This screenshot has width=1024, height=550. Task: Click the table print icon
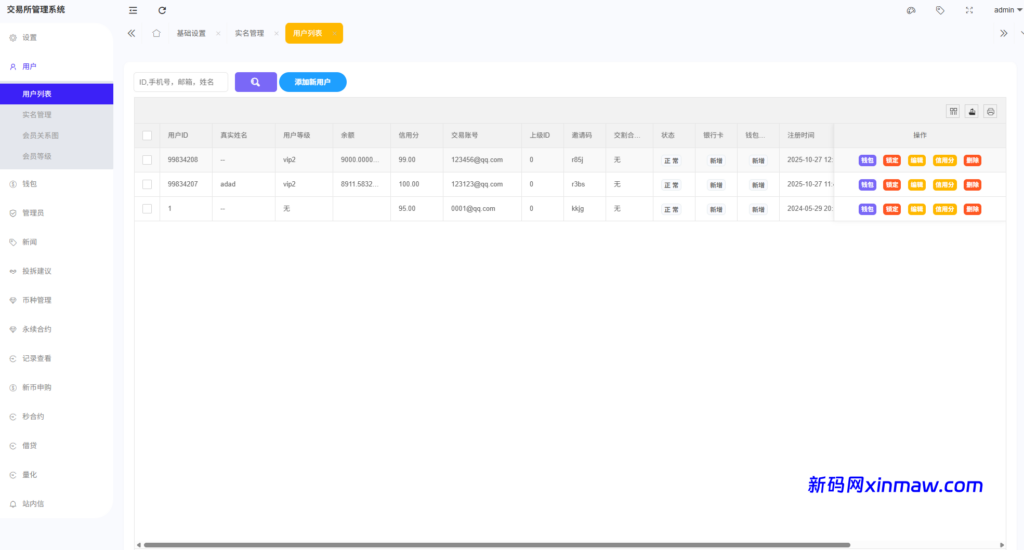[990, 112]
